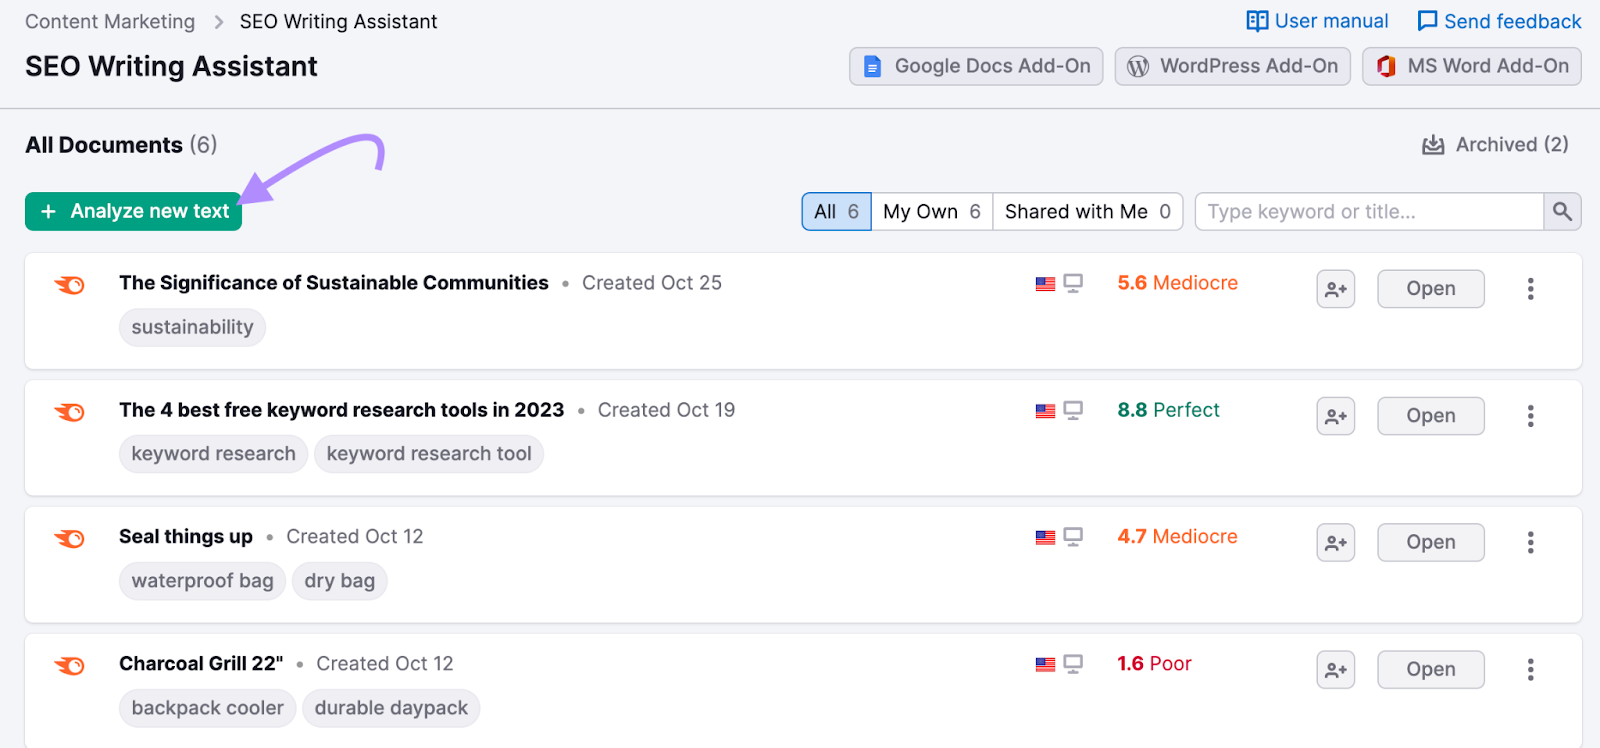The width and height of the screenshot is (1600, 748).
Task: Click the Semrush icon beside Seal things up
Action: 70,539
